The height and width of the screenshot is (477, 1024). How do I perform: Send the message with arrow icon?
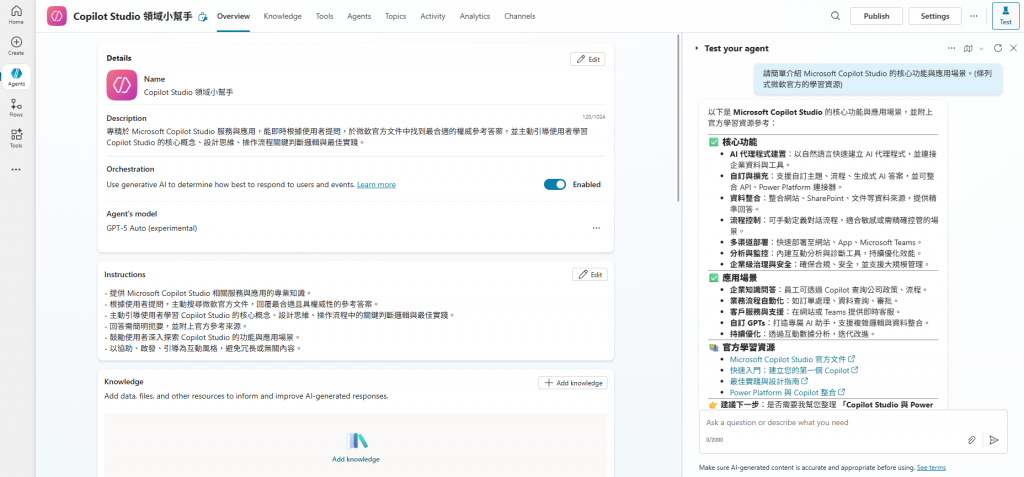pos(994,440)
